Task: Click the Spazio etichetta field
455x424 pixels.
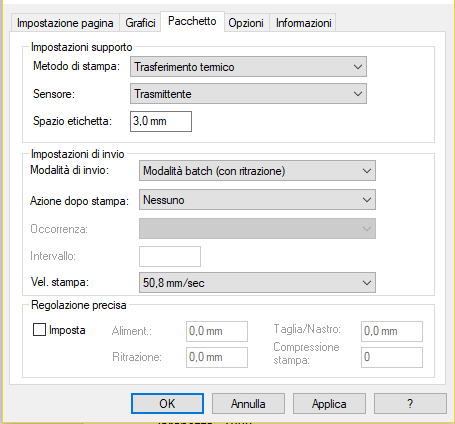Action: 161,121
